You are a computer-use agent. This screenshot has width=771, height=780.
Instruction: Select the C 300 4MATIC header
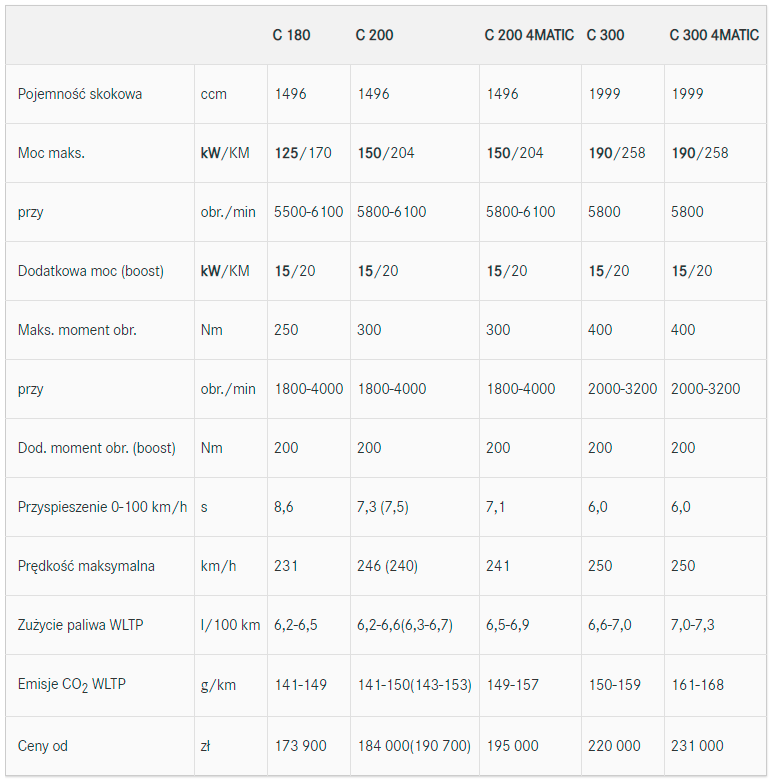714,35
